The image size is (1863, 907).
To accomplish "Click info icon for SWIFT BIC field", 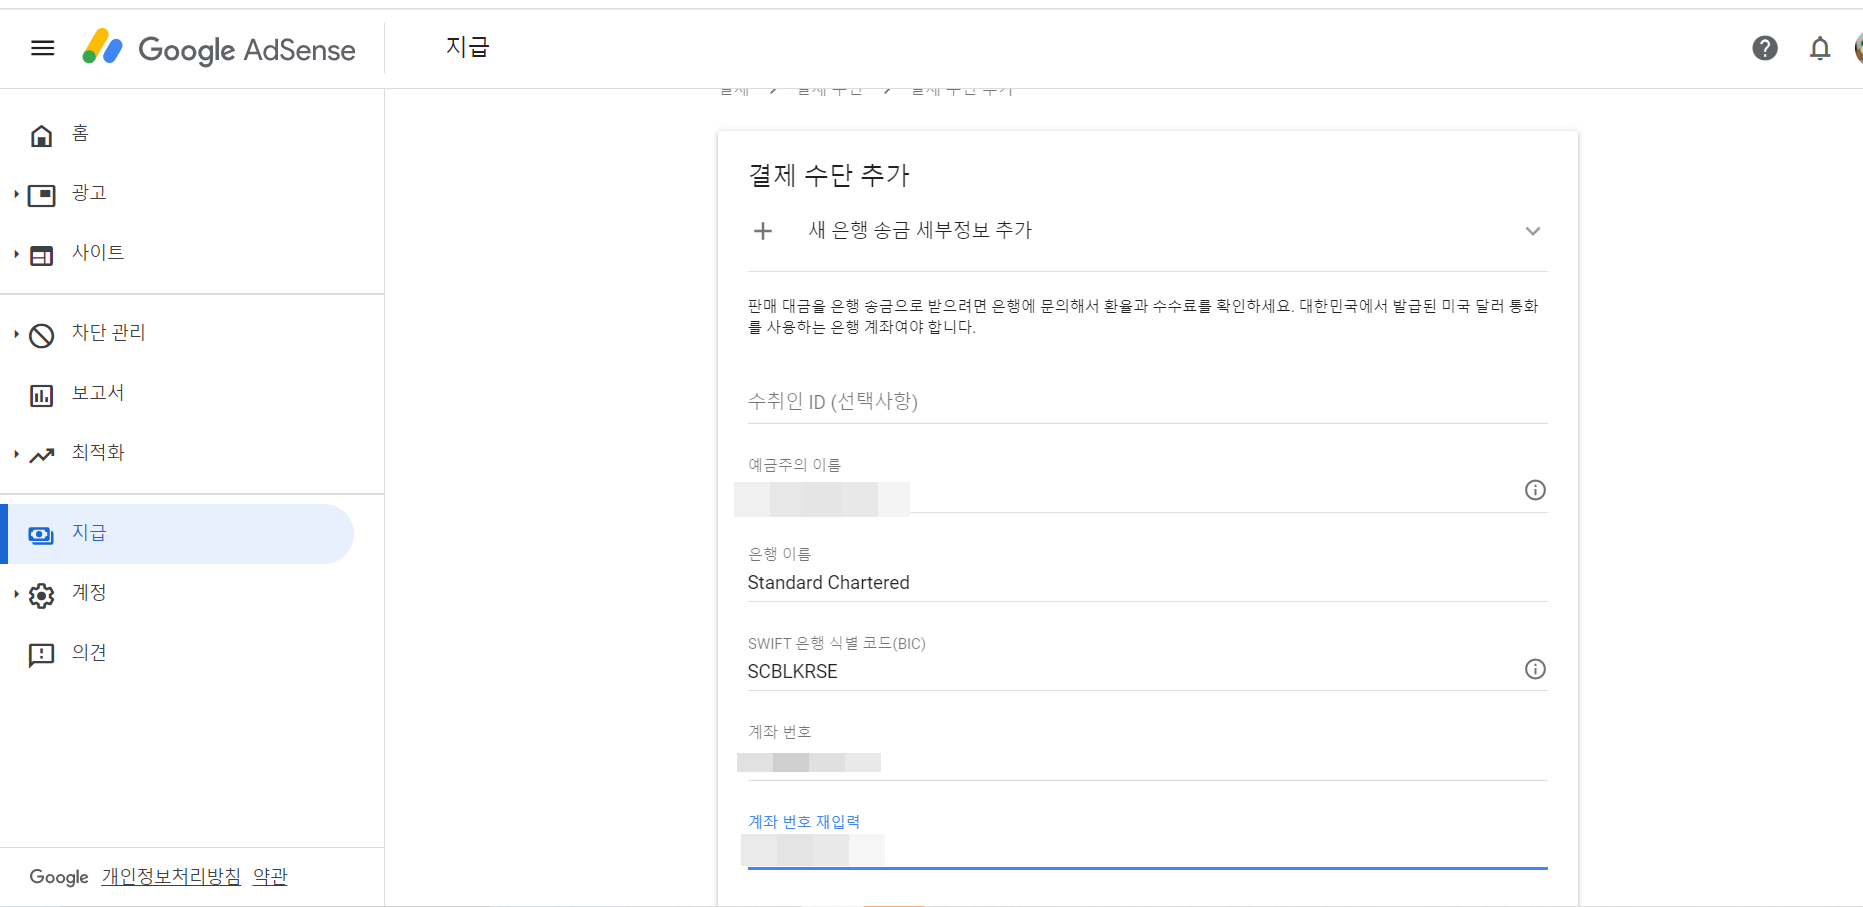I will pyautogui.click(x=1535, y=669).
